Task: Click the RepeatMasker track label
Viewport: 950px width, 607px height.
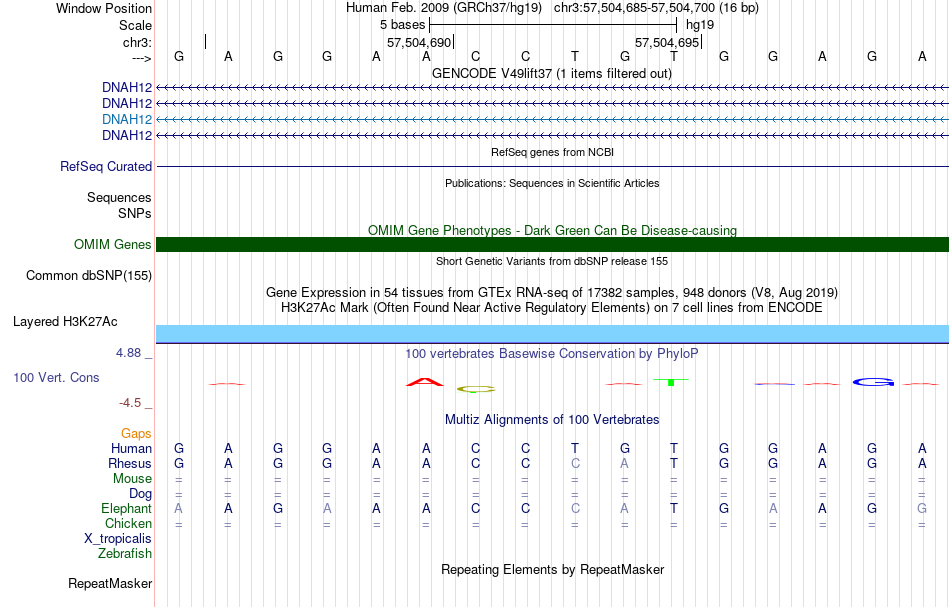Action: click(110, 583)
